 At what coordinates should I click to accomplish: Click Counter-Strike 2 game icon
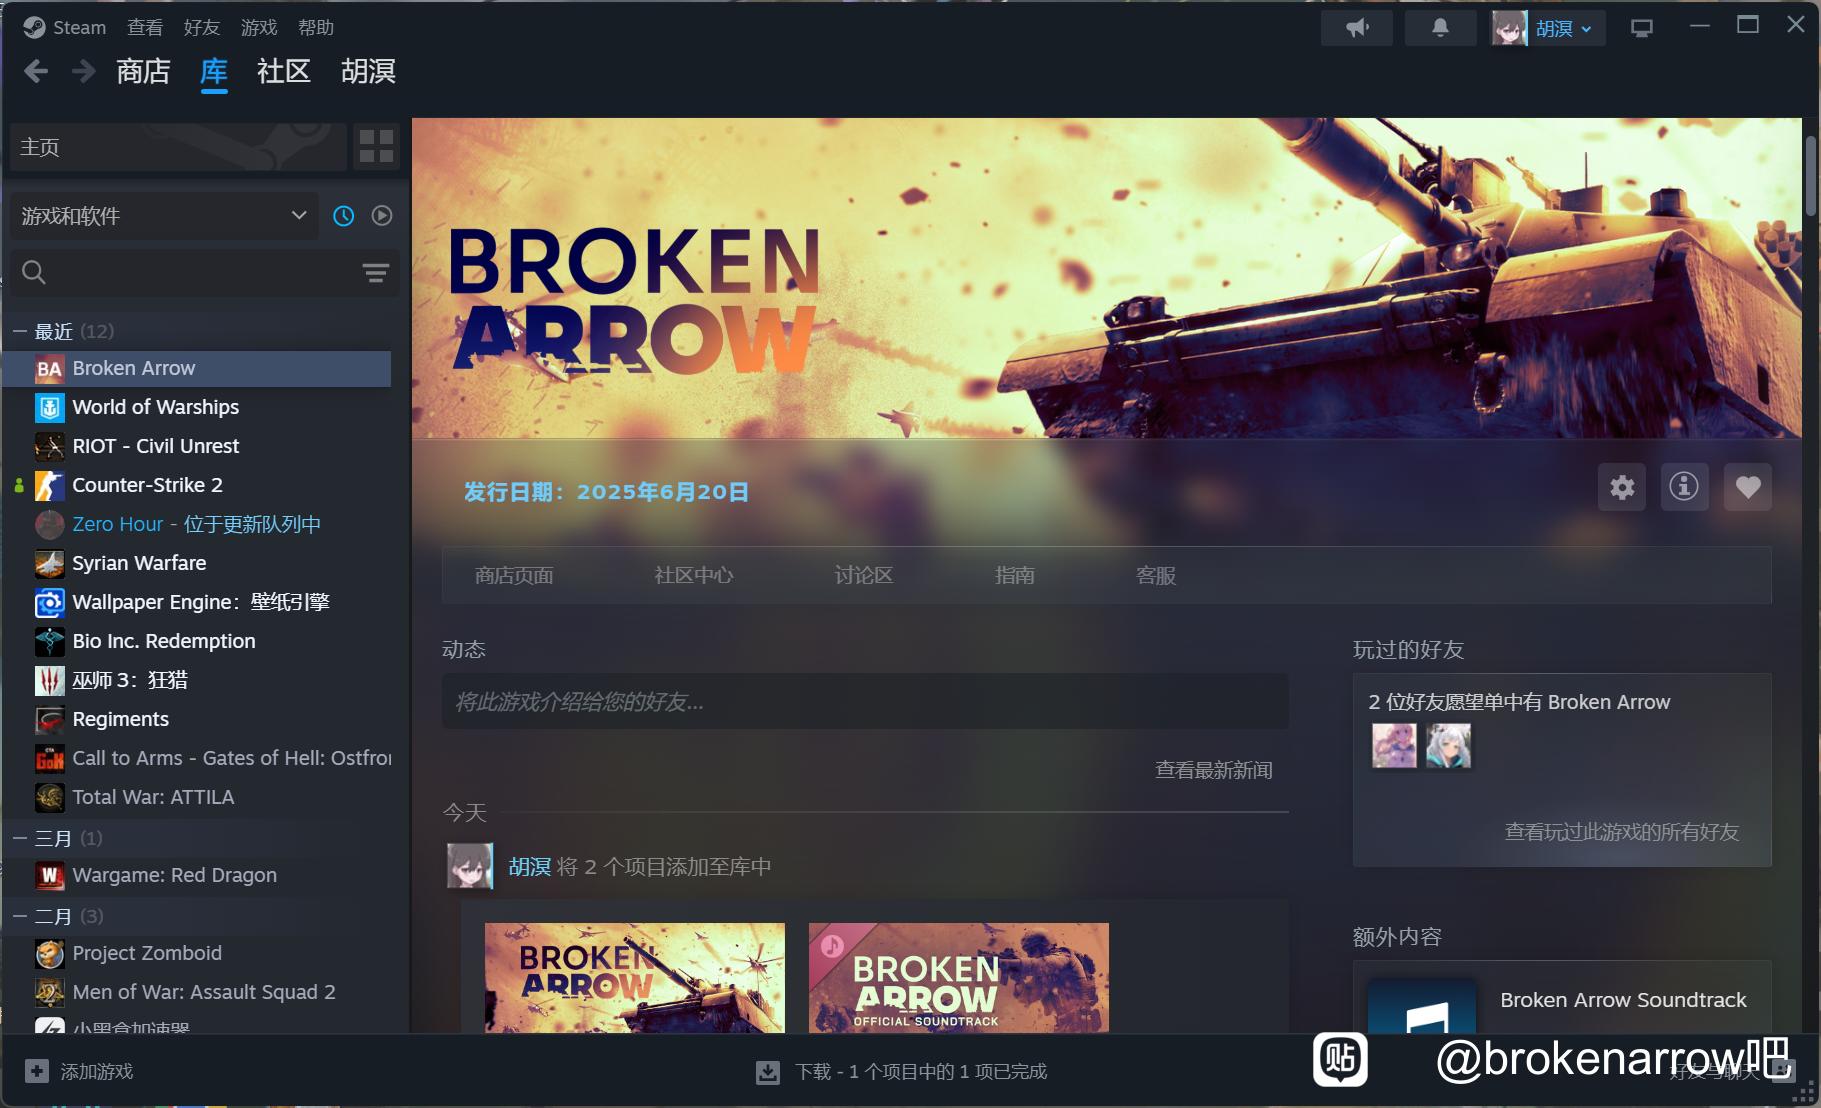tap(49, 485)
